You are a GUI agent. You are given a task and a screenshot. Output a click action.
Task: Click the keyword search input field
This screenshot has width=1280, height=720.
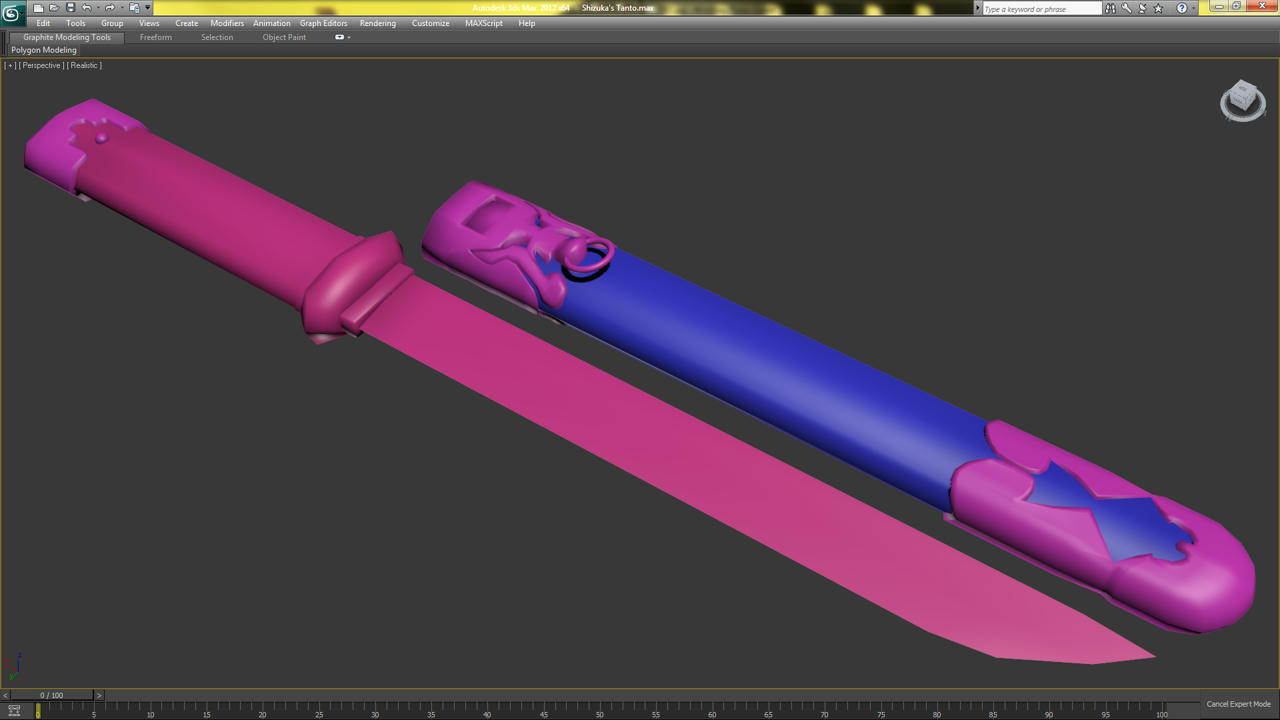pos(1041,8)
